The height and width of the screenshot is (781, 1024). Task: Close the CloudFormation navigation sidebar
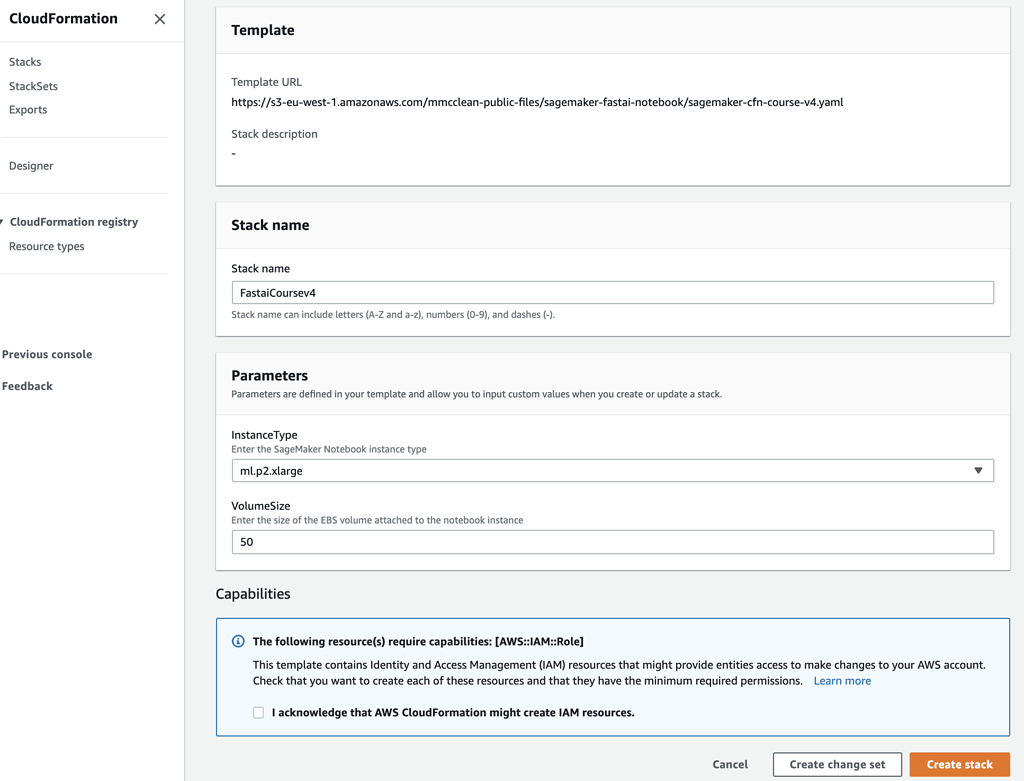tap(159, 18)
